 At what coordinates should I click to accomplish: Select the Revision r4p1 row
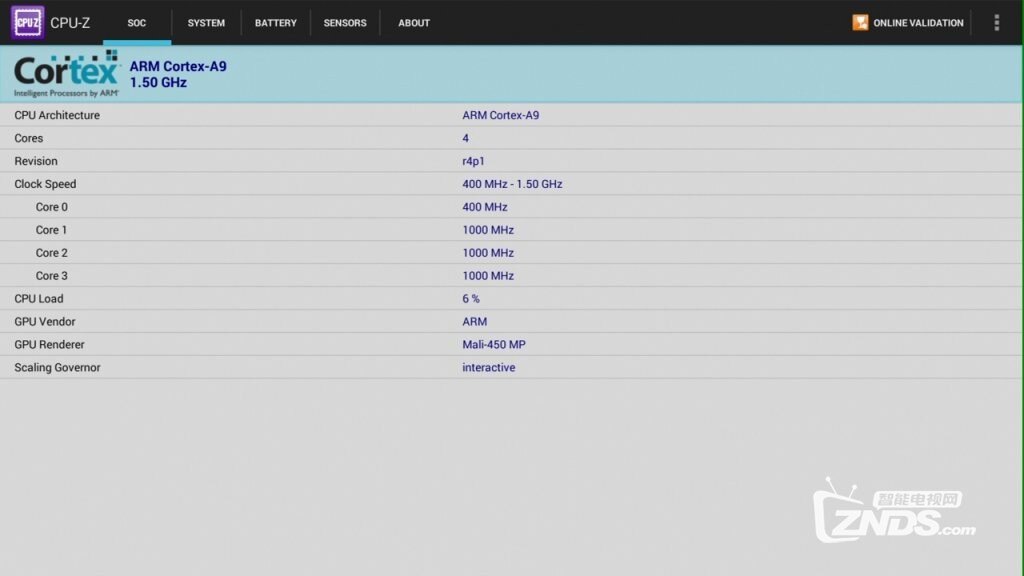(512, 161)
